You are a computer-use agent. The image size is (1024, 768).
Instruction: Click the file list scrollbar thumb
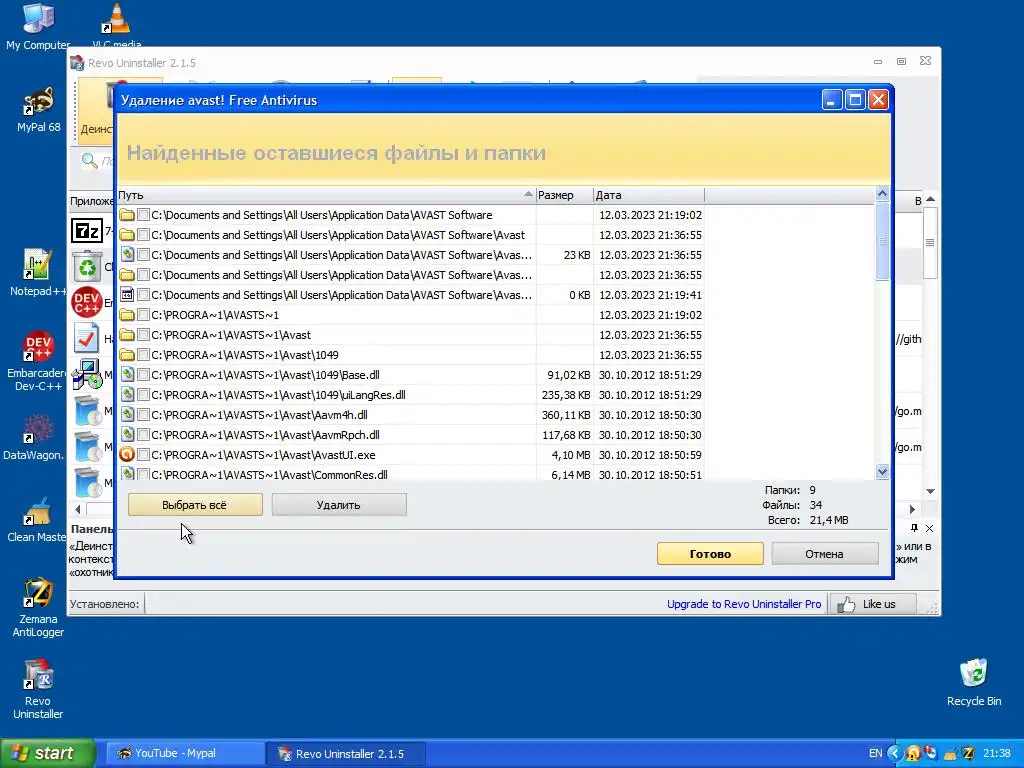coord(882,241)
